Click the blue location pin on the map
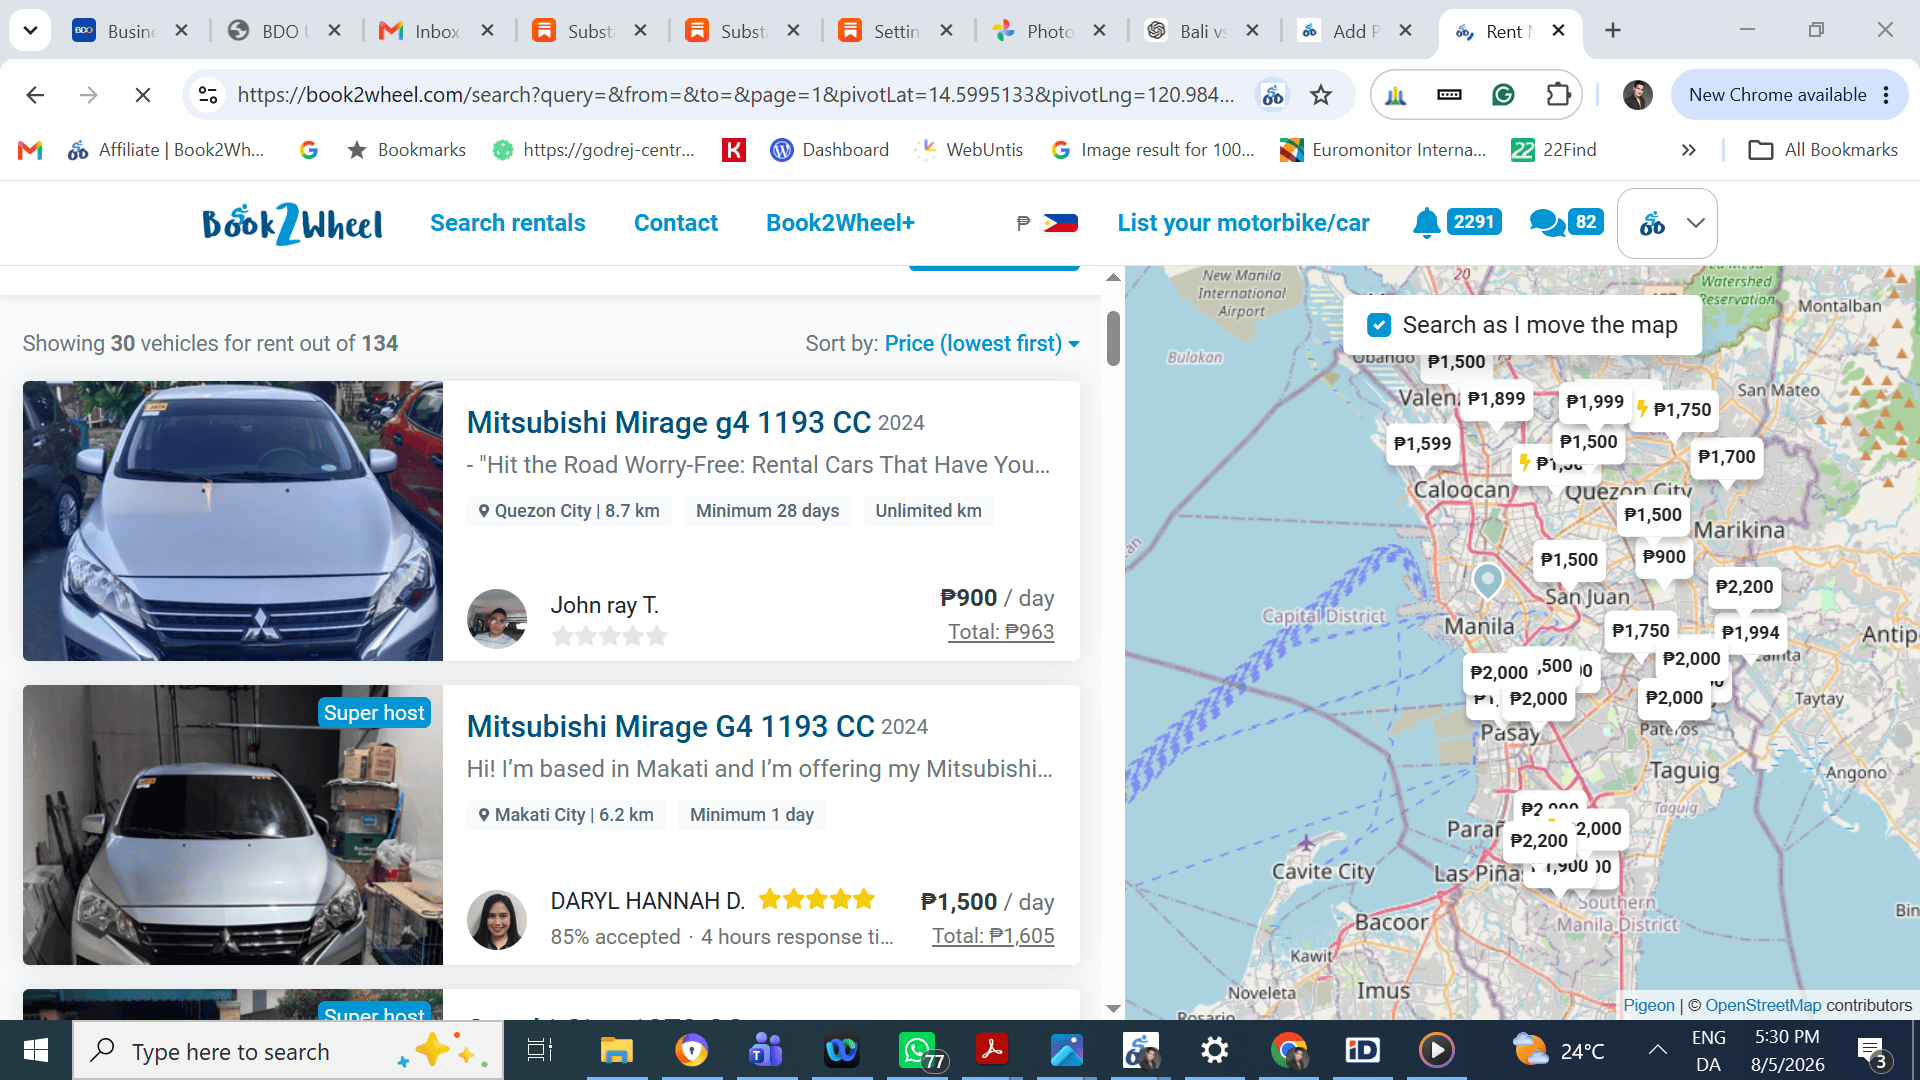This screenshot has height=1080, width=1920. tap(1487, 581)
